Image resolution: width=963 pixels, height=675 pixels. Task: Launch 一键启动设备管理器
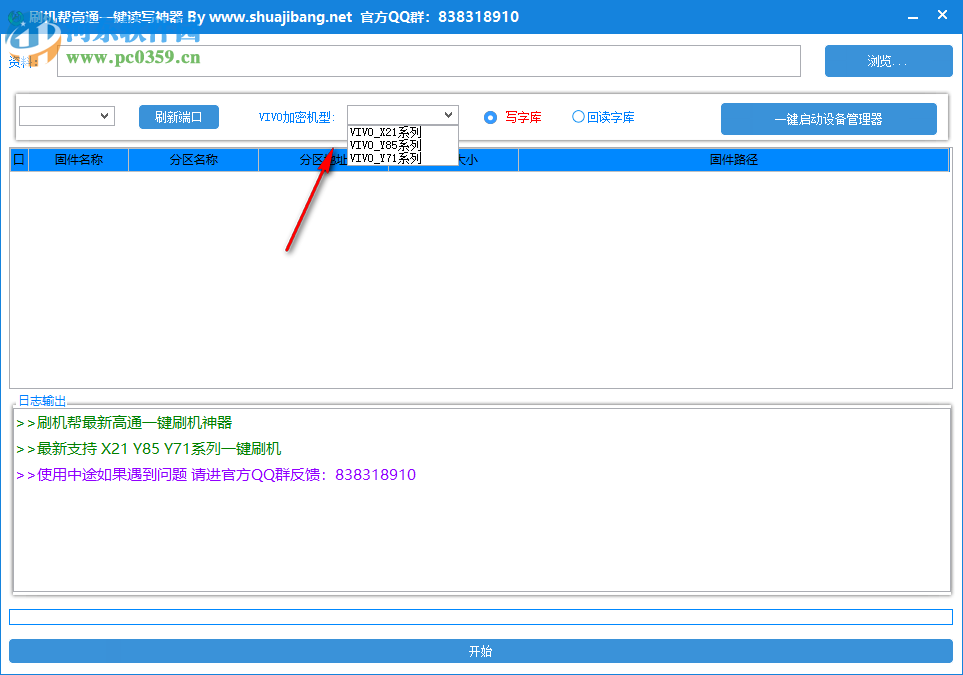click(828, 119)
